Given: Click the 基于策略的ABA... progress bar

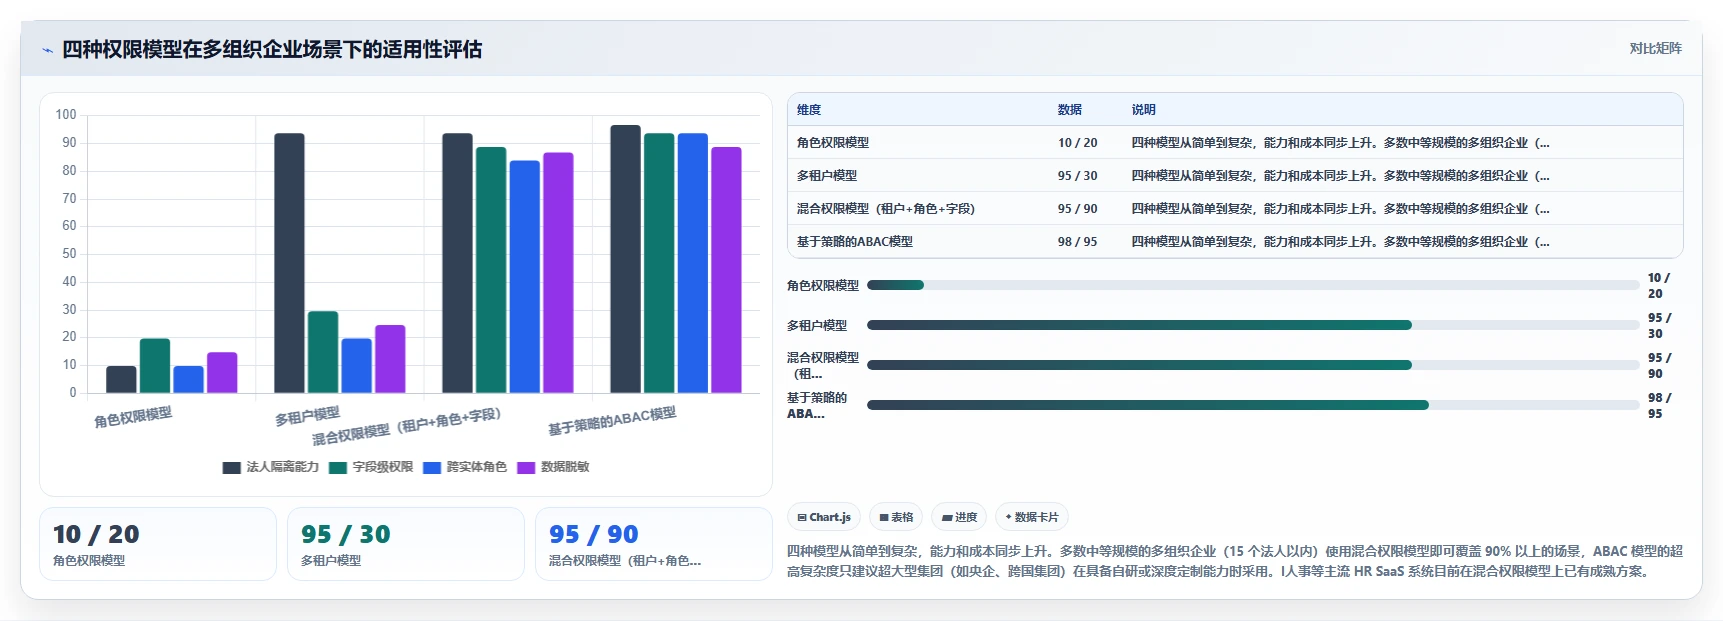Looking at the screenshot, I should tap(1253, 405).
